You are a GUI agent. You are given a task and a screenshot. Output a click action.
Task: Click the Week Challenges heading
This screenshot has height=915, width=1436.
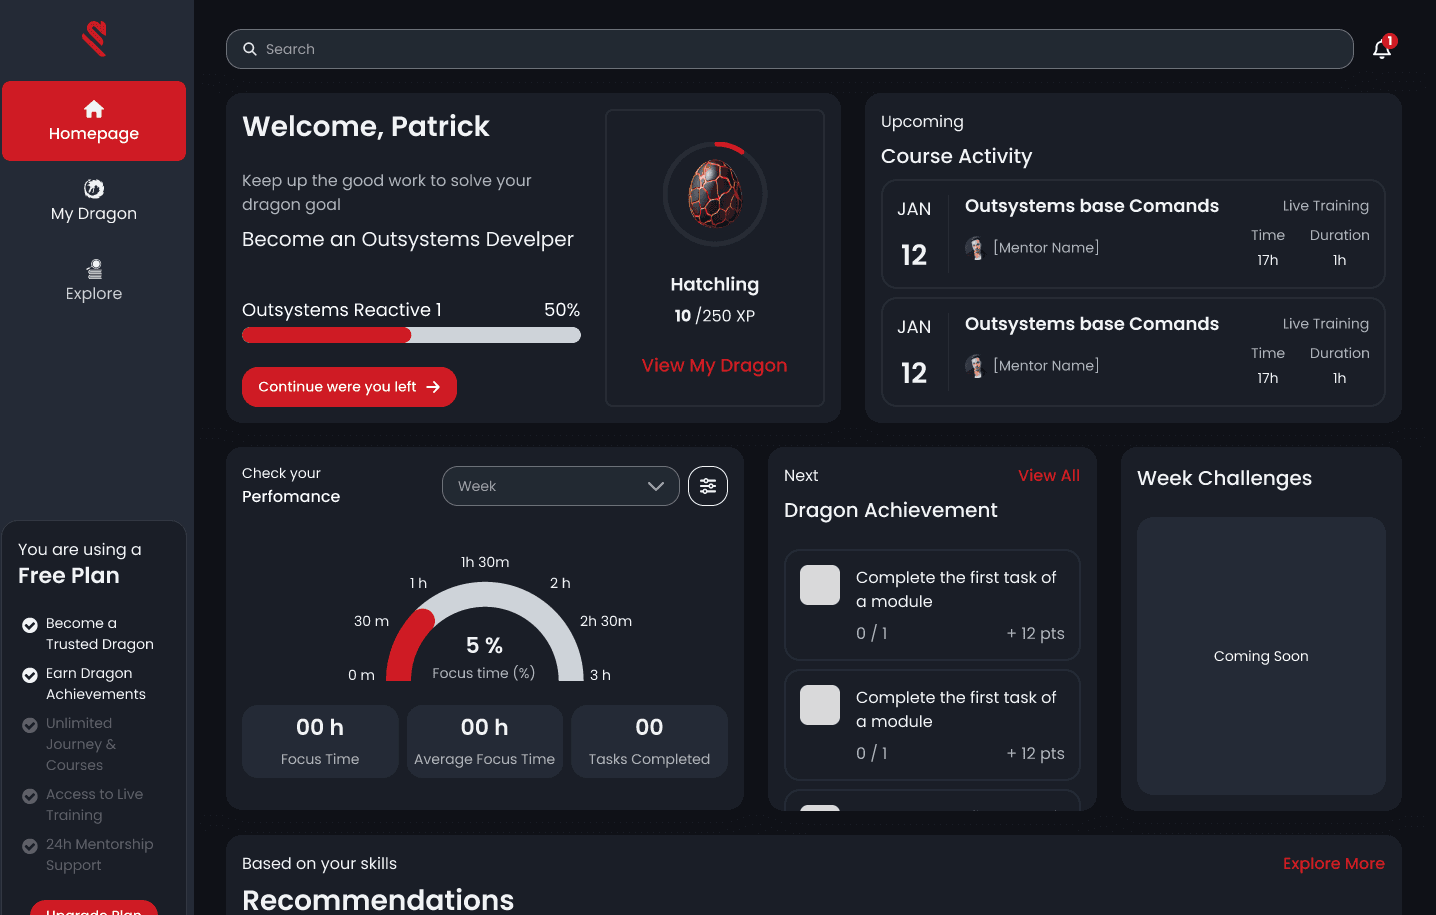[1224, 478]
